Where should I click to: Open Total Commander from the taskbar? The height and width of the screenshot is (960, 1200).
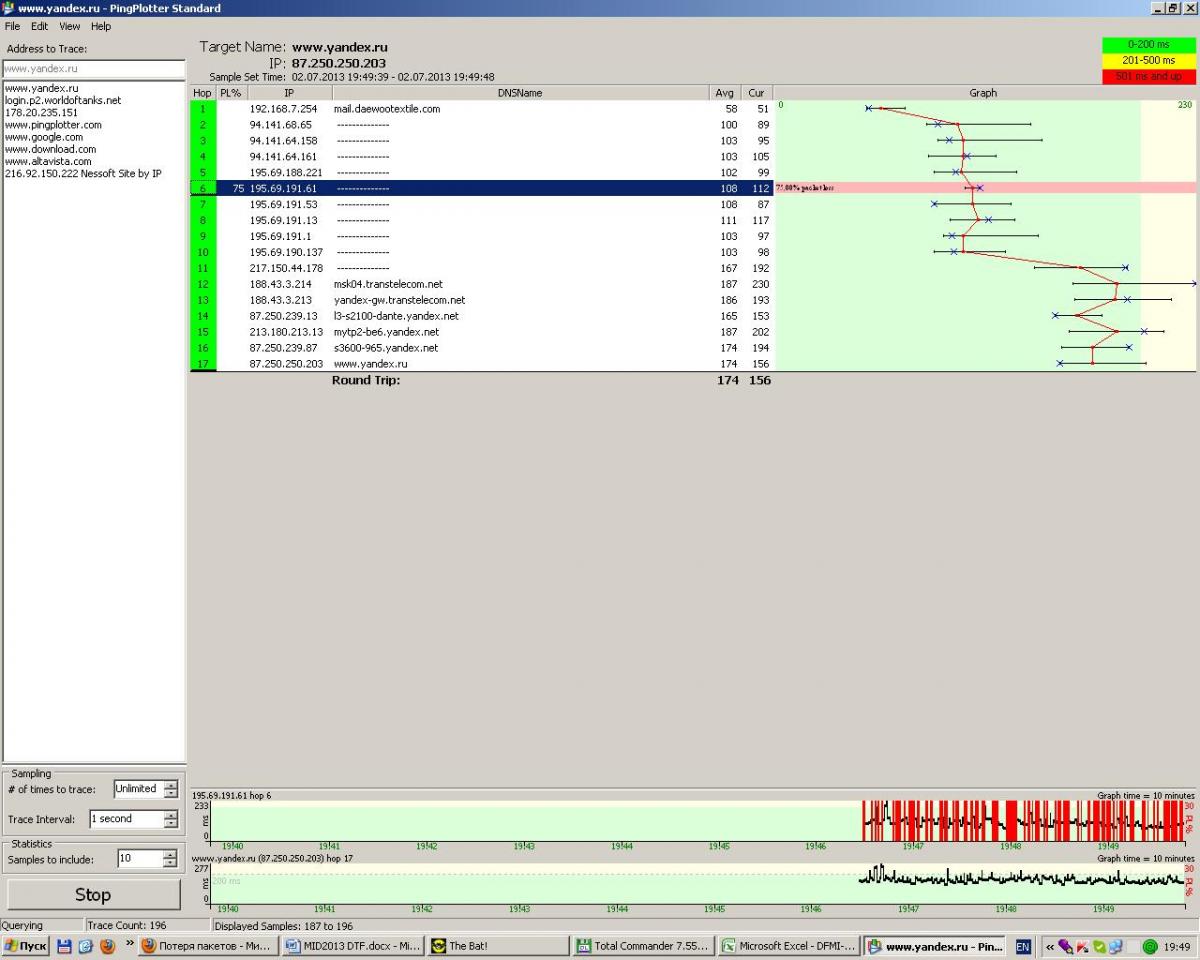[643, 946]
